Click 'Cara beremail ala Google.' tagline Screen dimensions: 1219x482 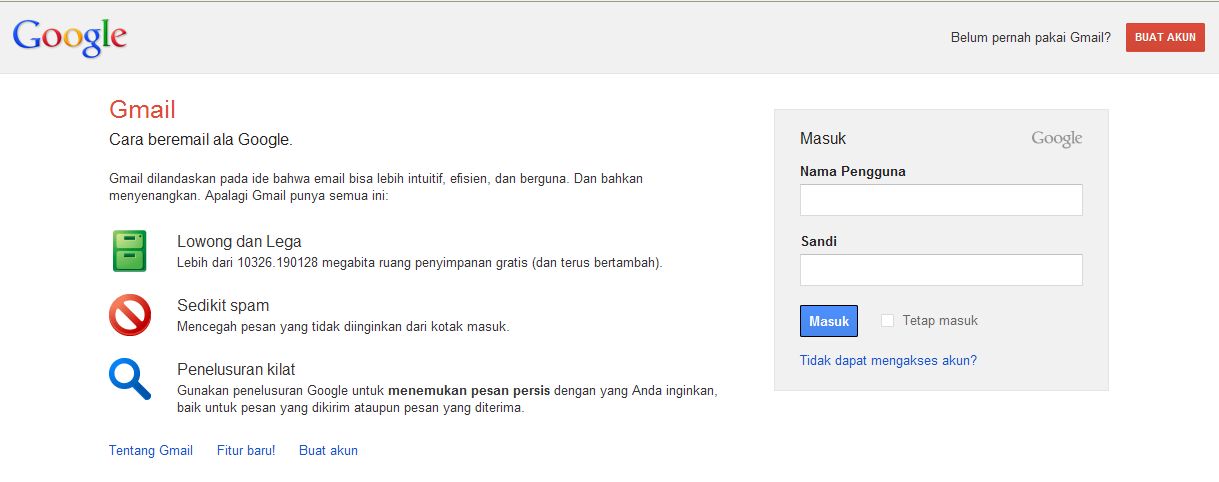click(x=200, y=139)
